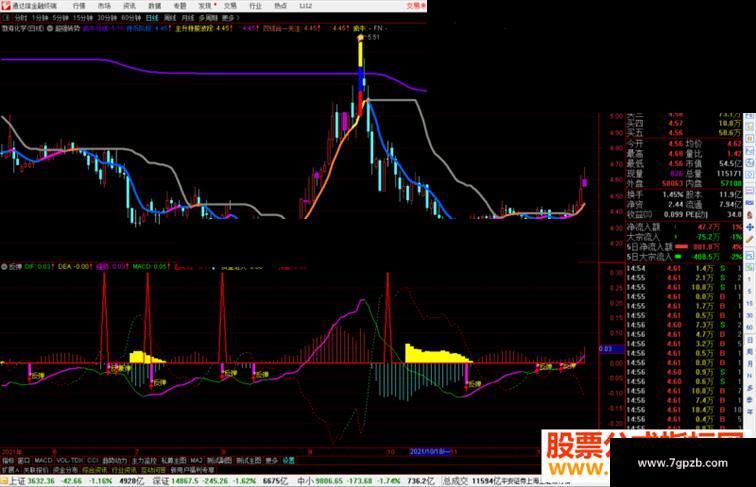Select the MA2 indicator tab
The width and height of the screenshot is (756, 487).
(x=196, y=460)
